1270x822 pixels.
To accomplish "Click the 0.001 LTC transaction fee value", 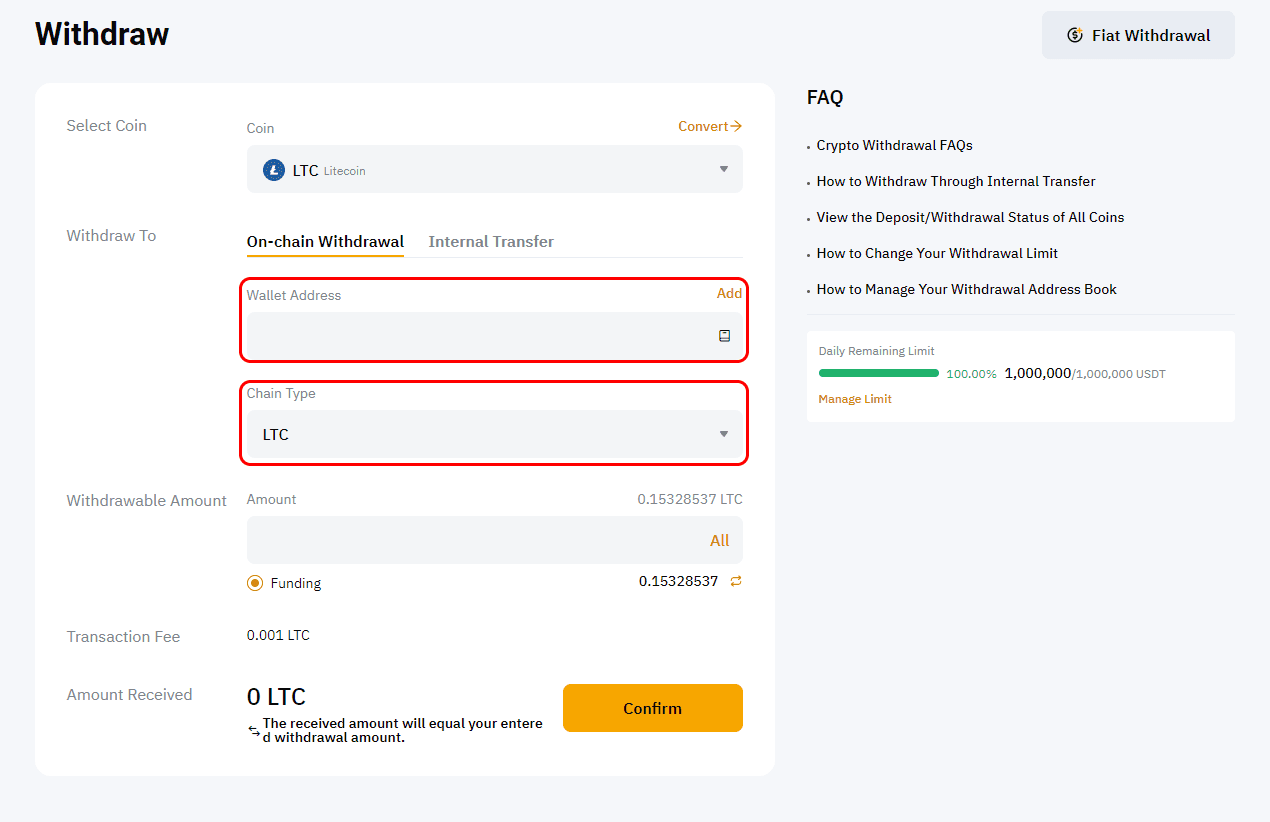I will pos(278,635).
